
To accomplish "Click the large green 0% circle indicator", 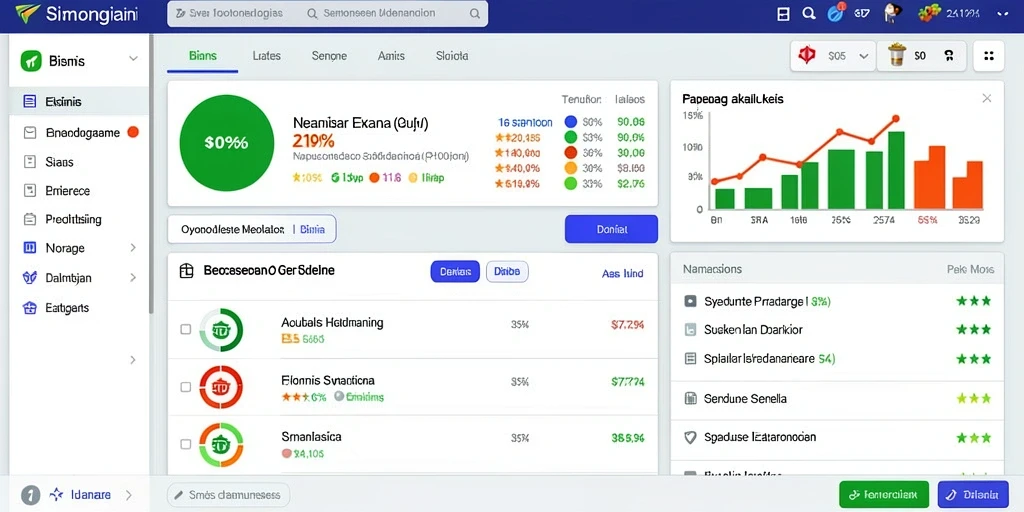I will pyautogui.click(x=227, y=142).
